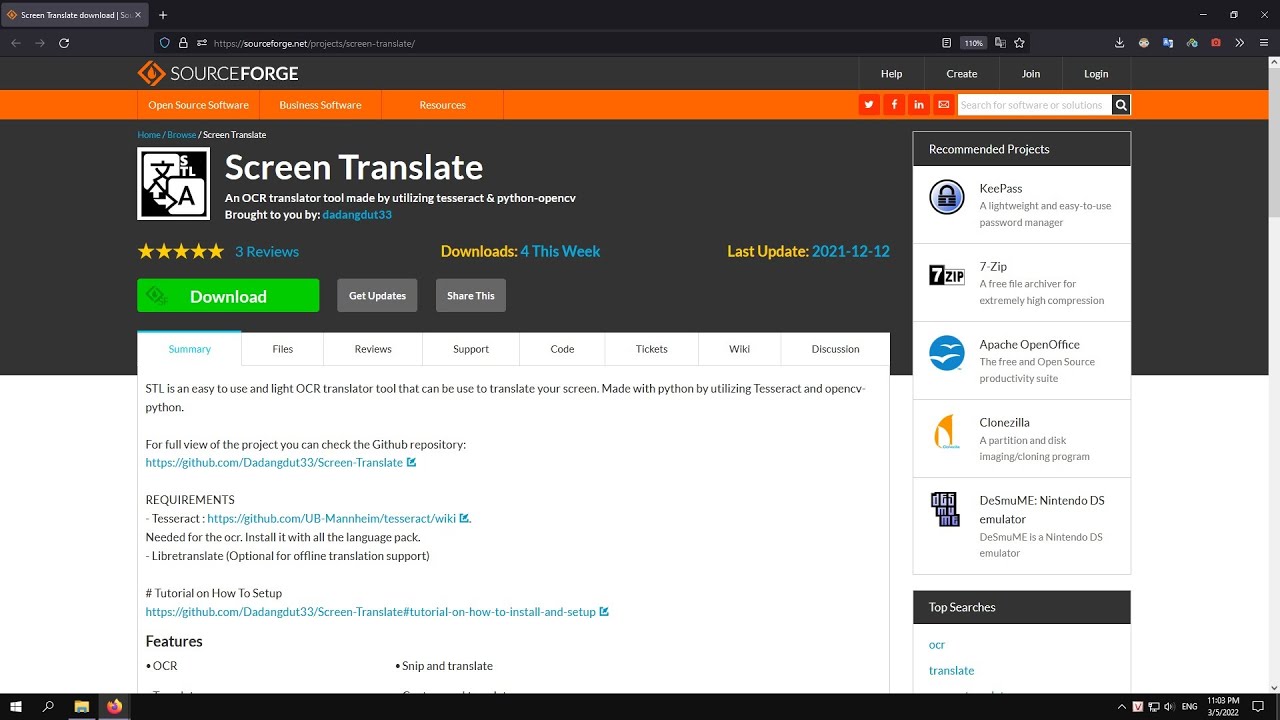The image size is (1280, 720).
Task: Click the red camera extension icon
Action: 1216,43
